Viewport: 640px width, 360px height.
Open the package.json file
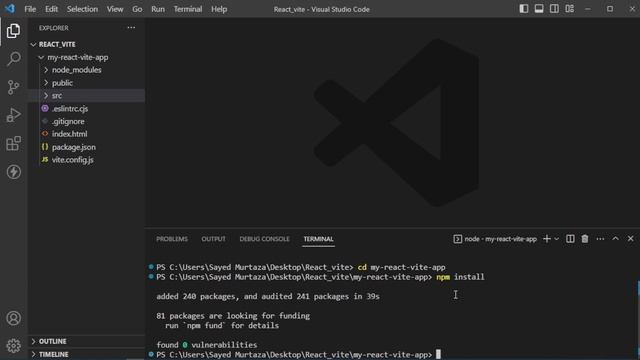tap(87, 147)
